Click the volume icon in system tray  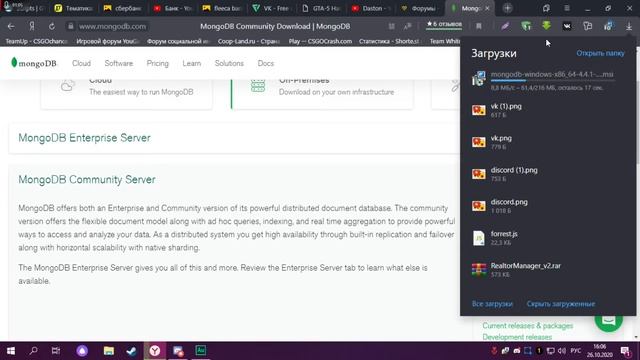(562, 351)
